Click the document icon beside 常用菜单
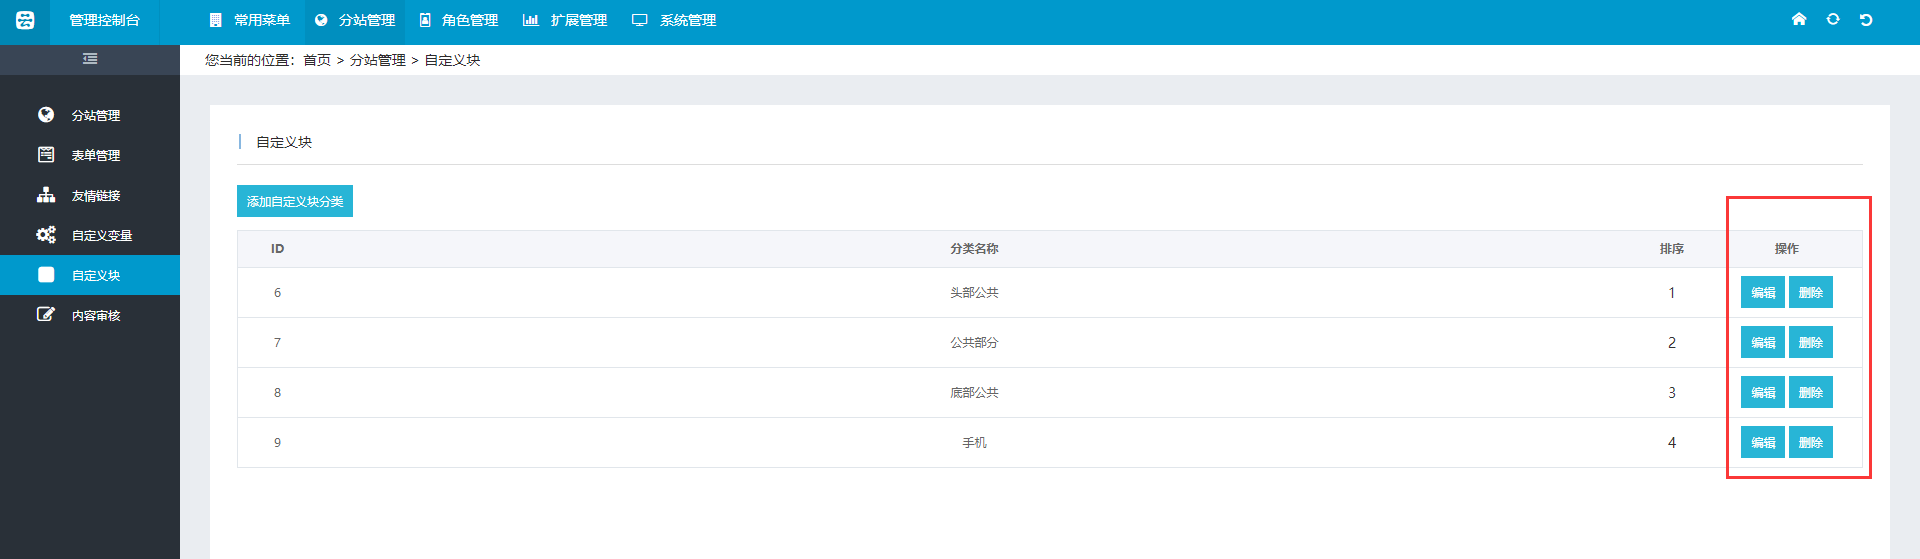 point(215,20)
